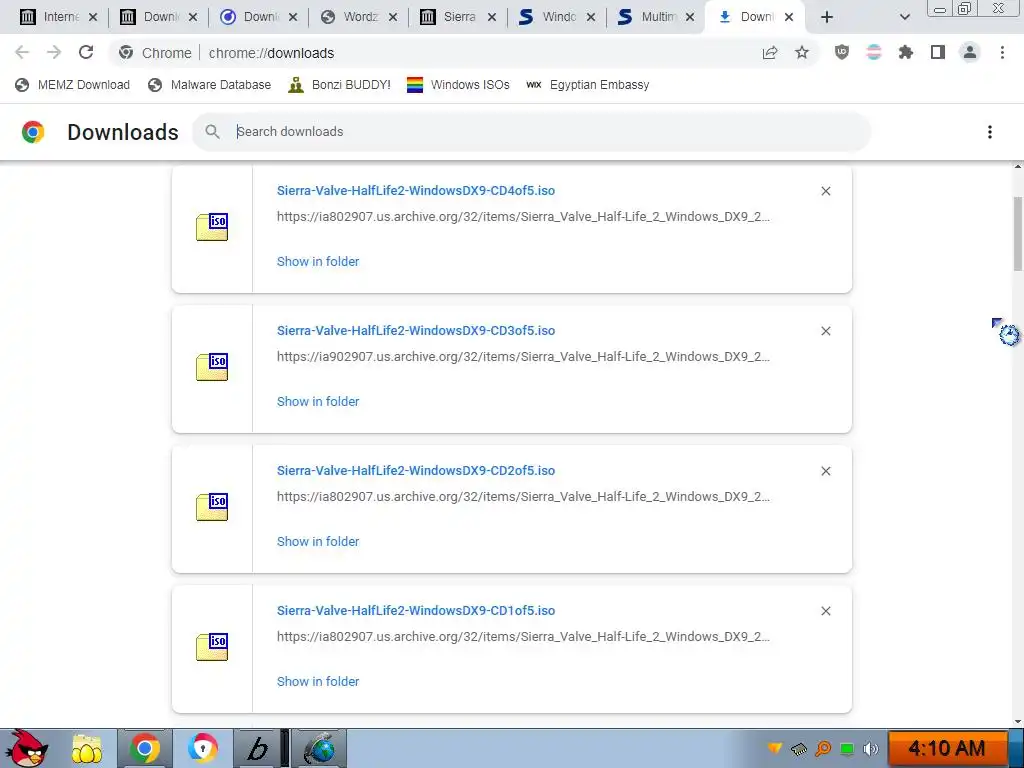Click the ISO file icon for CD1of5
This screenshot has width=1024, height=768.
pyautogui.click(x=212, y=647)
